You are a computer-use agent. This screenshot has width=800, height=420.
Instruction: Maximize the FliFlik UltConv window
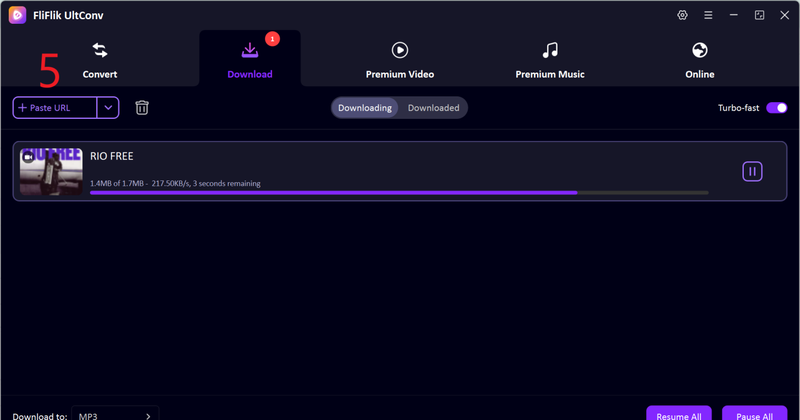point(759,15)
